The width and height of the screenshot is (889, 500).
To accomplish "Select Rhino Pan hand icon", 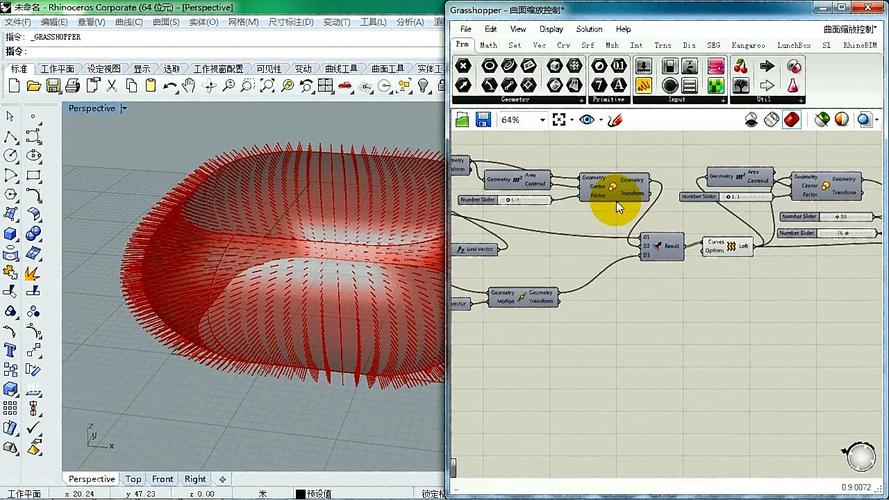I will [189, 86].
